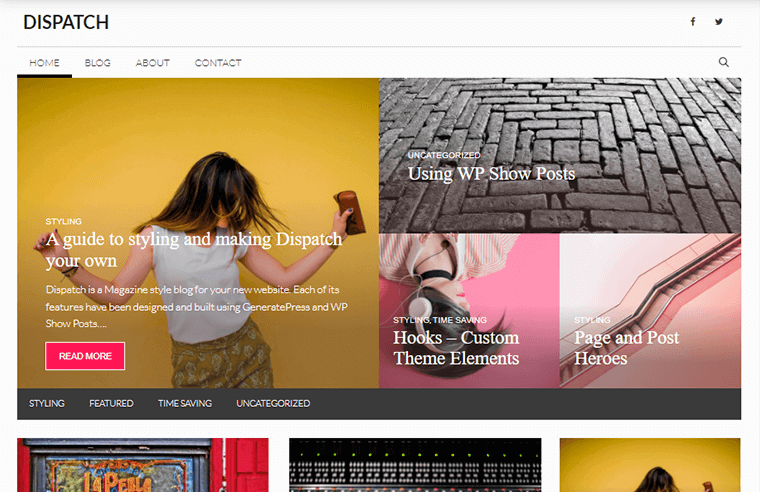Select Uncategorized in the dark category bar

273,403
